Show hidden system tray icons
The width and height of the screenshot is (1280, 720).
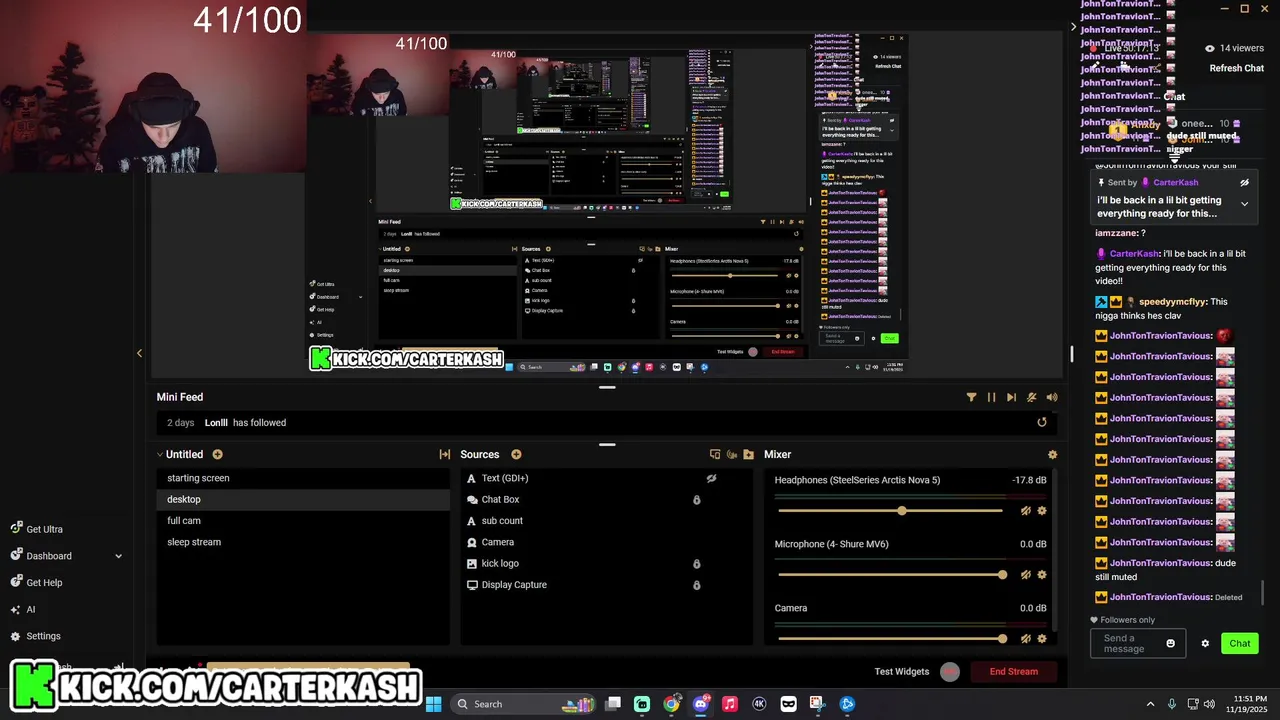(x=1150, y=704)
